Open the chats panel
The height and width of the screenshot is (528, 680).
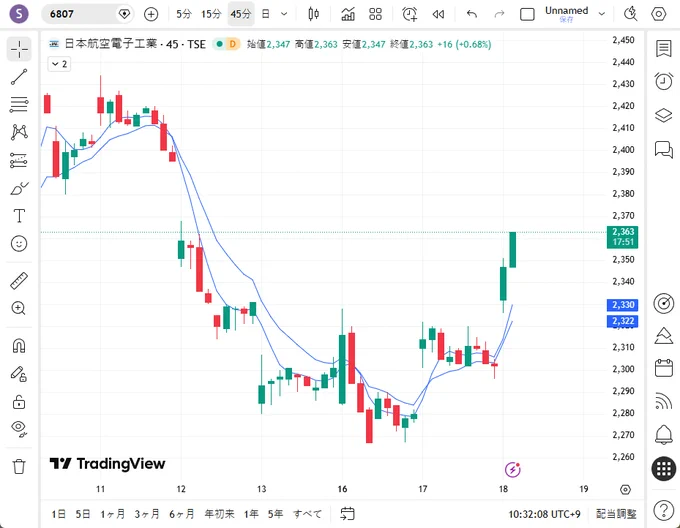click(x=664, y=150)
